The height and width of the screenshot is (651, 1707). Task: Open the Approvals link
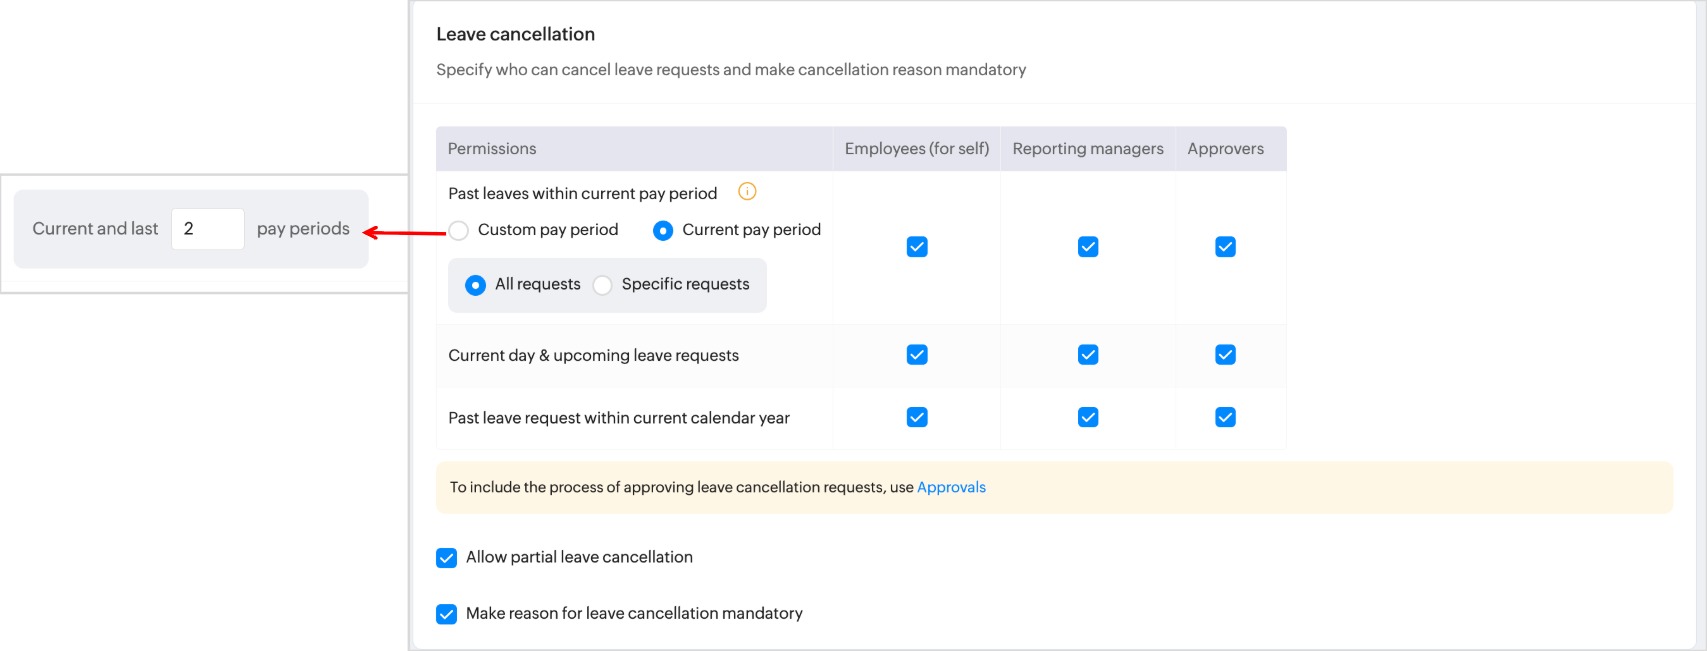[951, 487]
